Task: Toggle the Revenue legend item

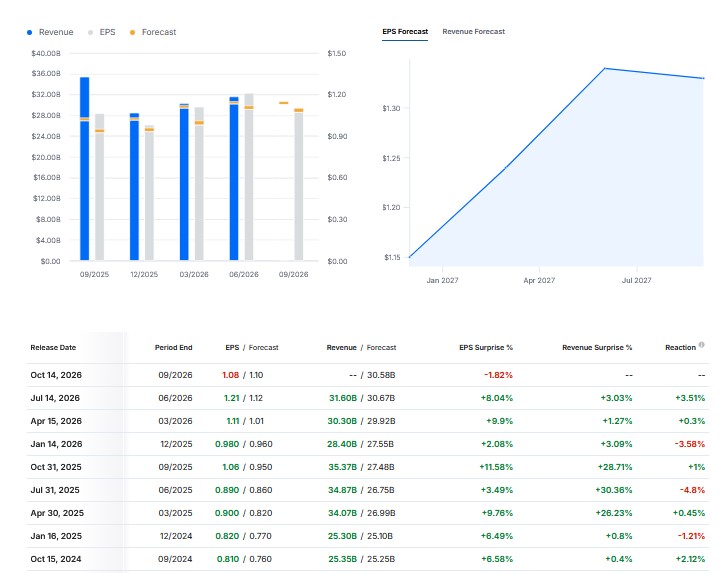Action: click(x=50, y=32)
